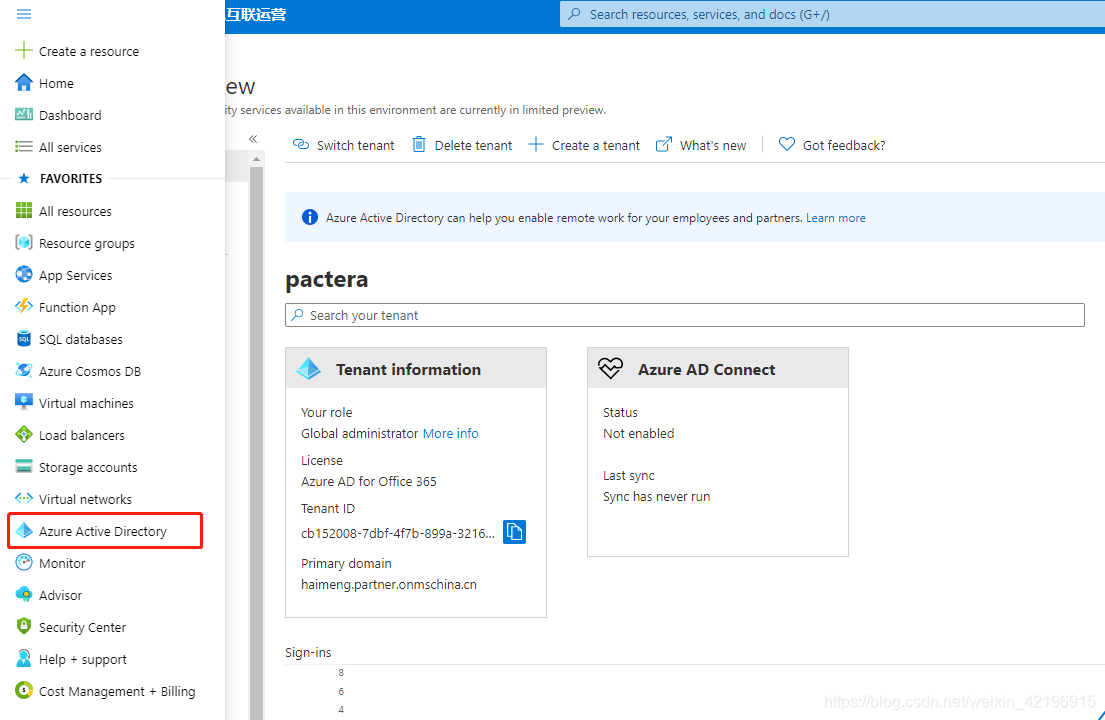Screen dimensions: 1105x720
Task: Click the Virtual networks icon
Action: click(23, 498)
